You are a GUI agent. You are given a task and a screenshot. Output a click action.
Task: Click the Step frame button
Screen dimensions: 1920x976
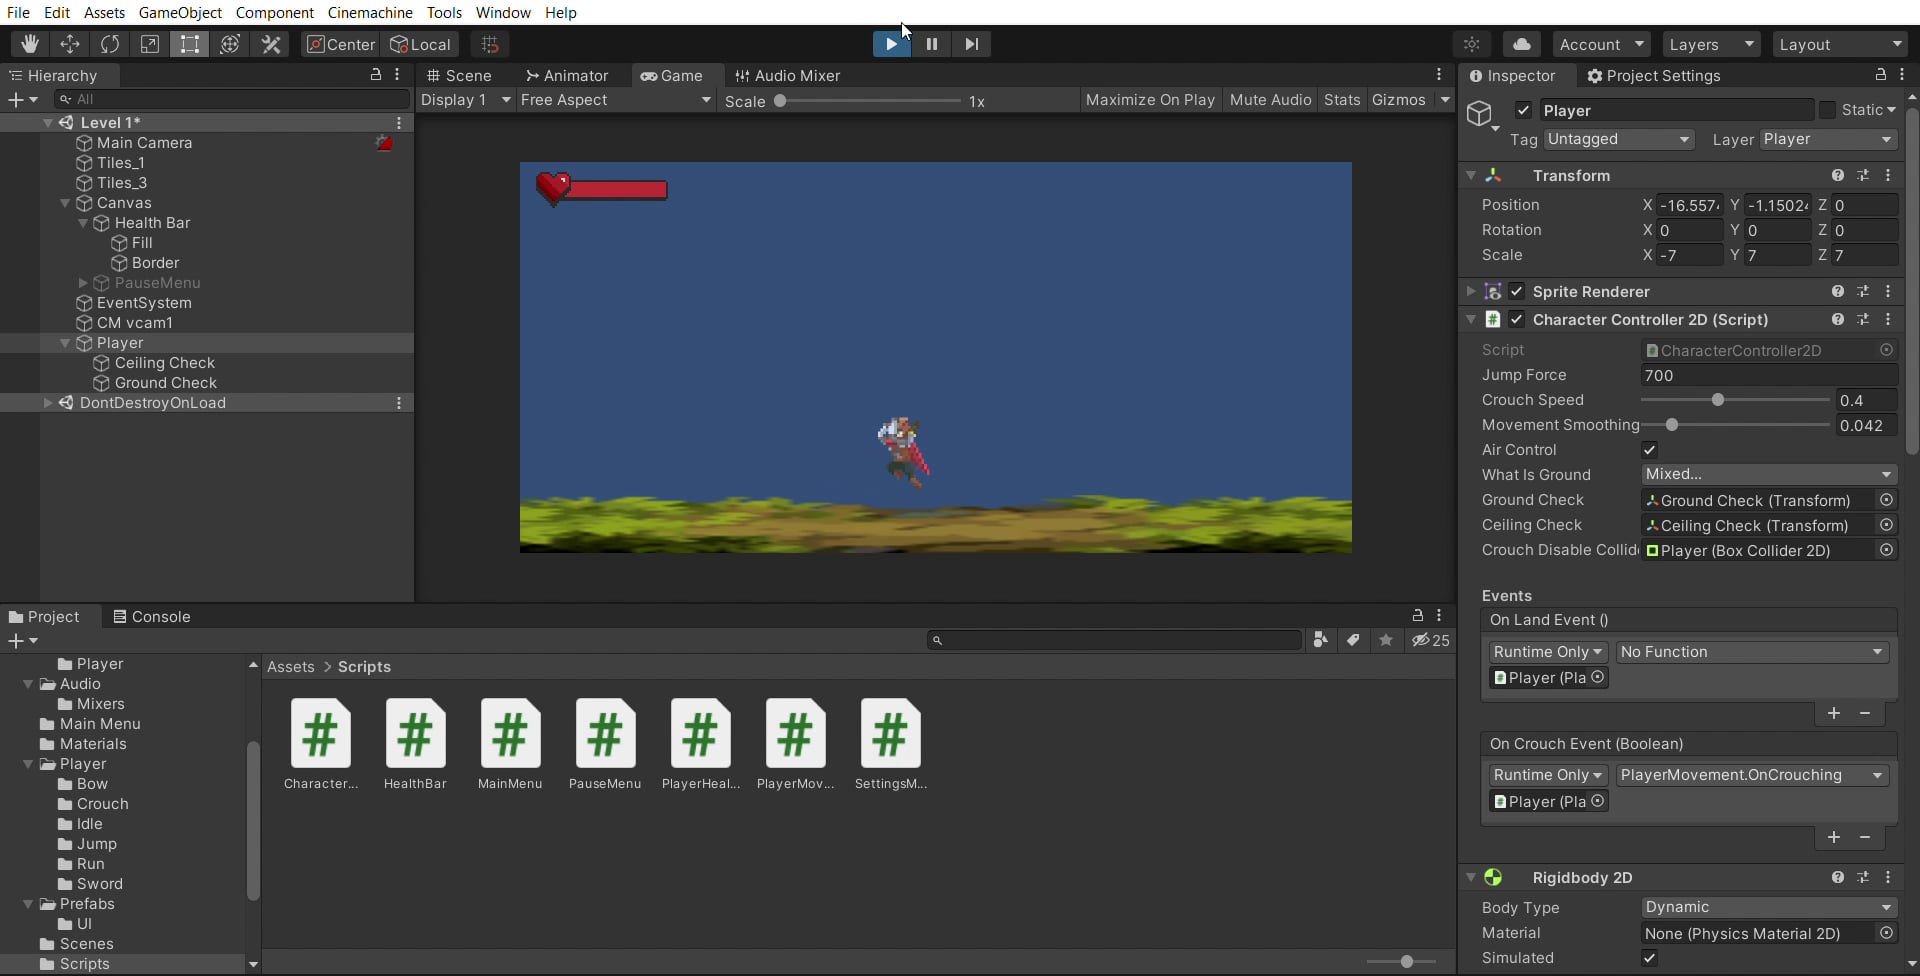pyautogui.click(x=972, y=44)
